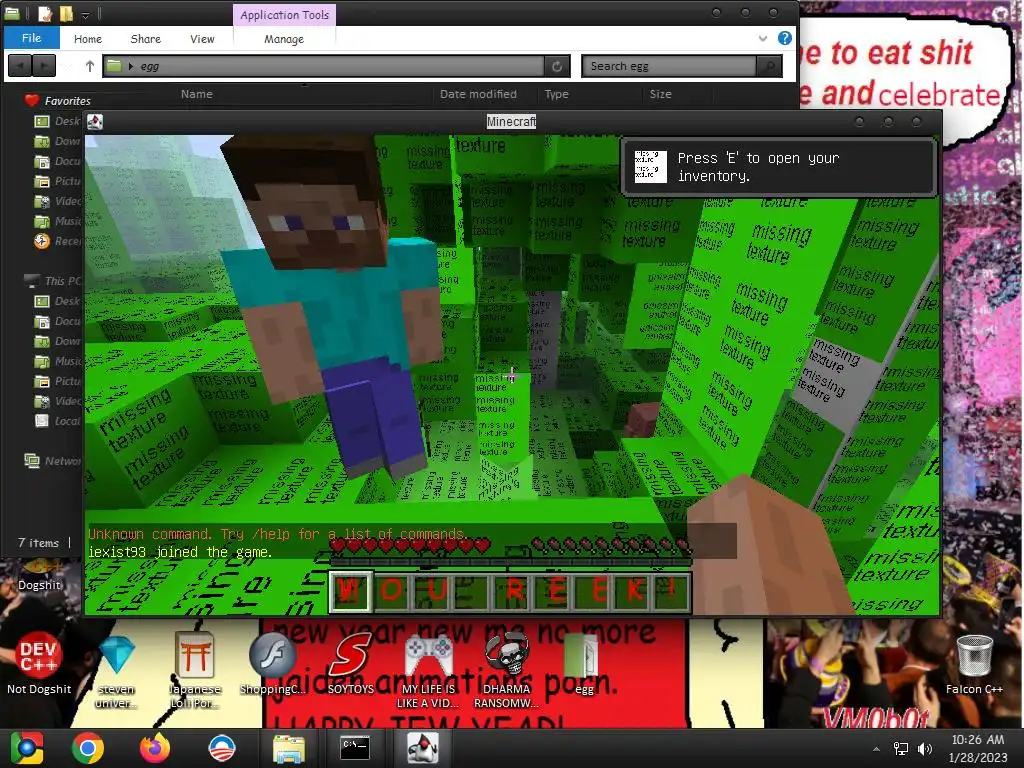Viewport: 1024px width, 768px height.
Task: Sort by the Size column header
Action: click(660, 94)
